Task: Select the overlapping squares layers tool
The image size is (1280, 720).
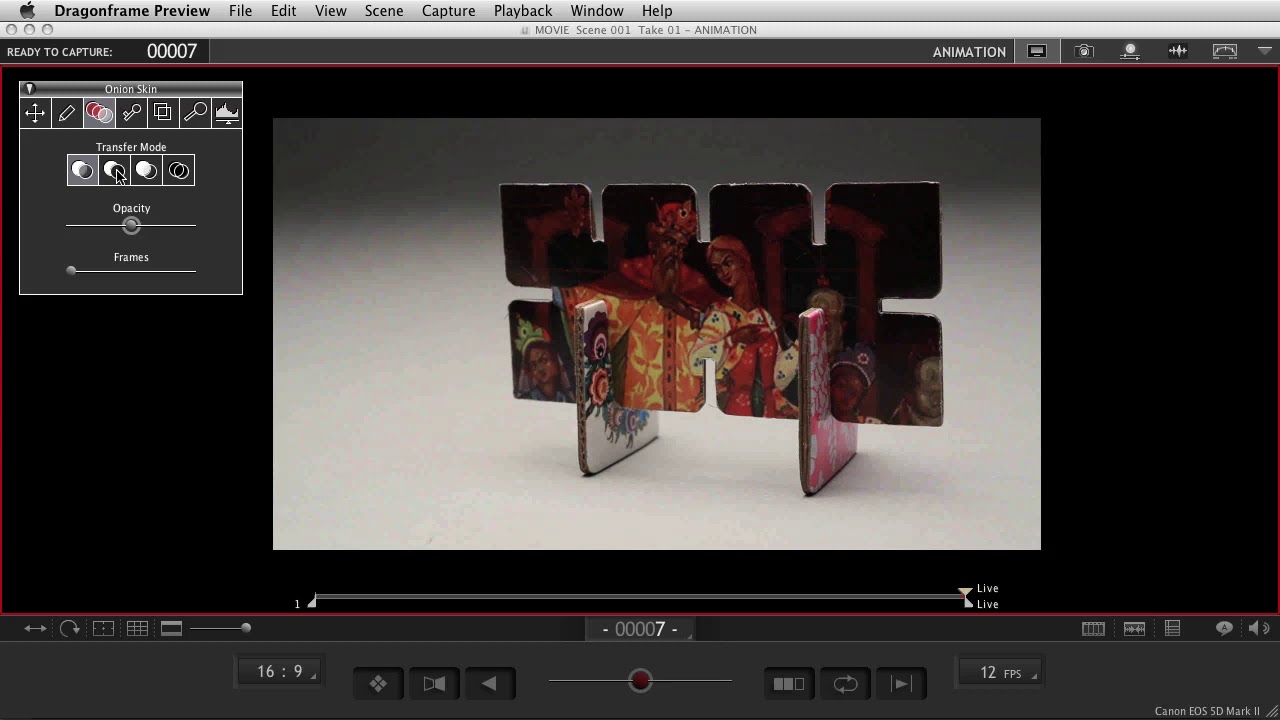Action: click(x=163, y=113)
